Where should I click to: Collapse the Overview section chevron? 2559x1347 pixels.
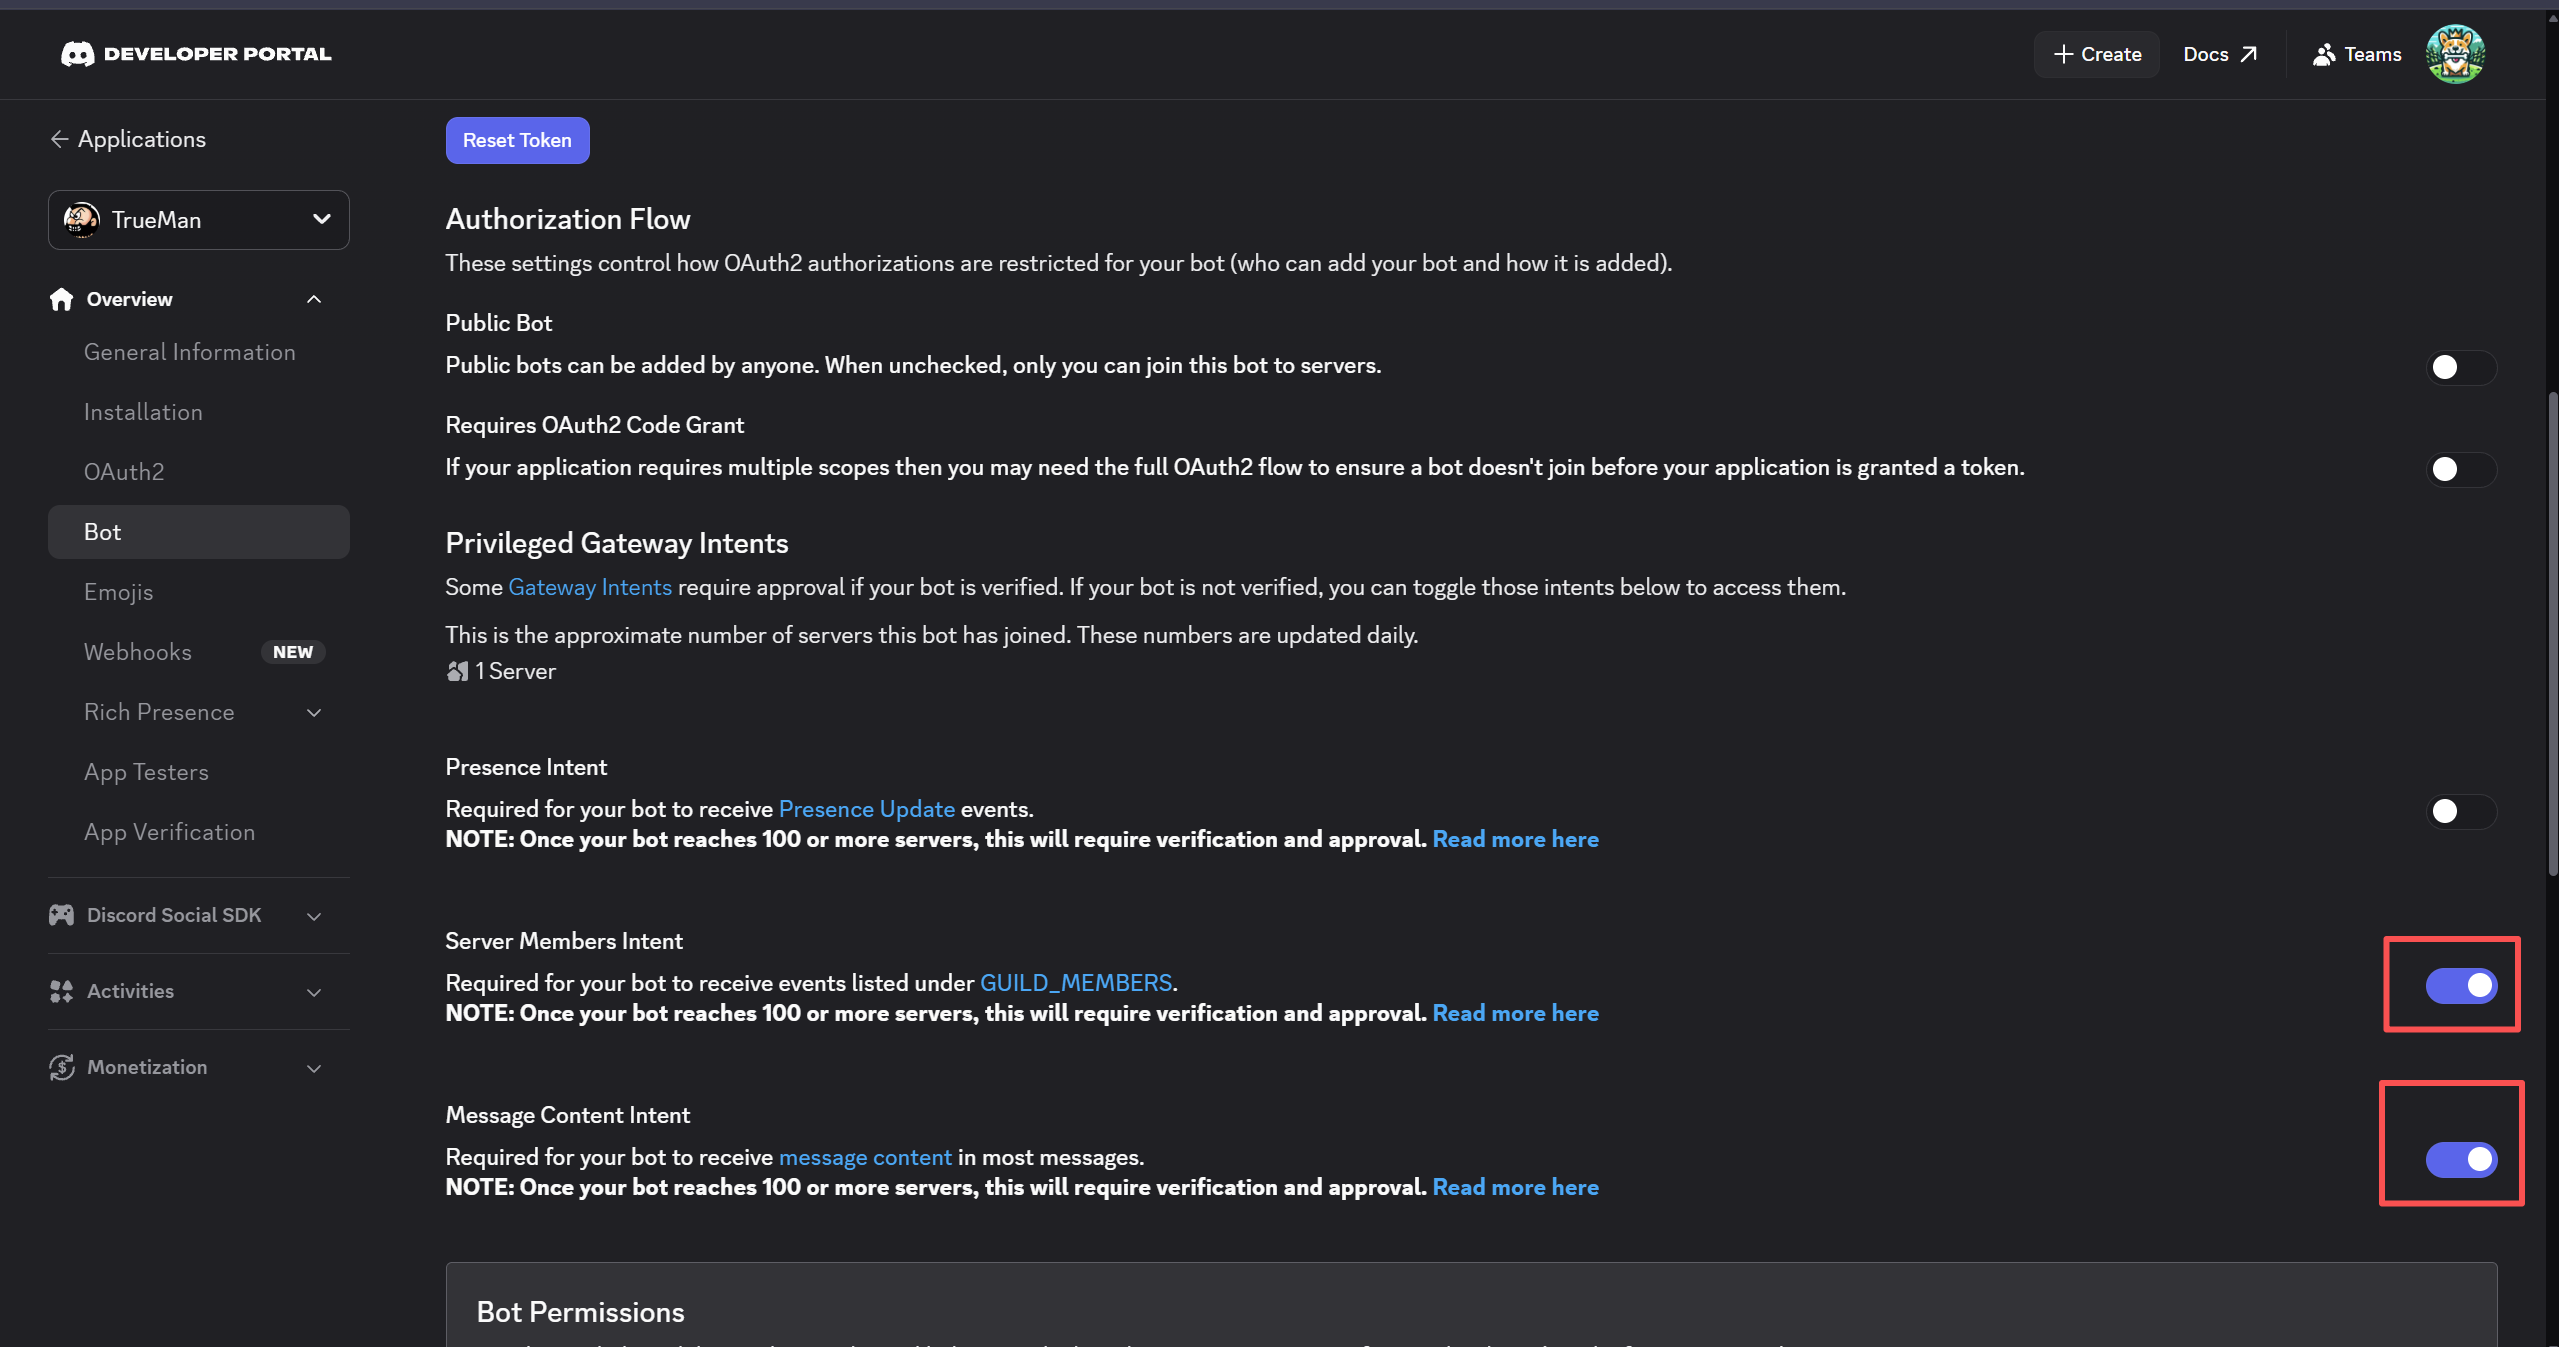pyautogui.click(x=314, y=299)
